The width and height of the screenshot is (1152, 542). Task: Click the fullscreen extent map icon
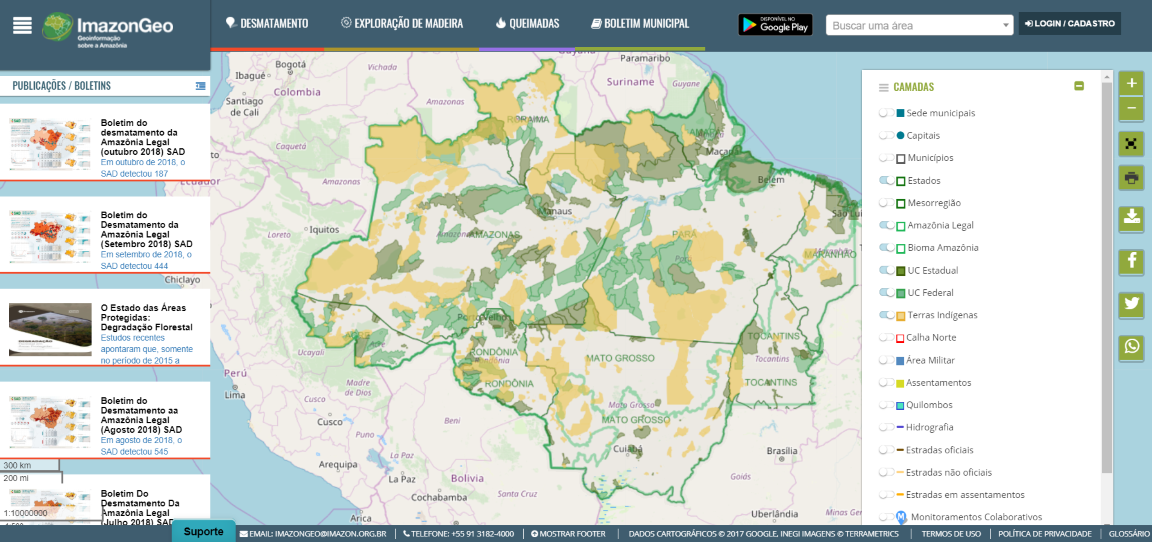point(1131,144)
